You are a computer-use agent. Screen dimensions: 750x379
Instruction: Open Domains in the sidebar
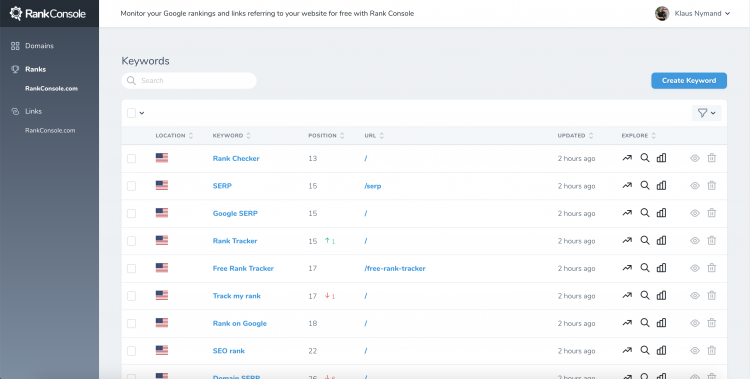(x=33, y=46)
